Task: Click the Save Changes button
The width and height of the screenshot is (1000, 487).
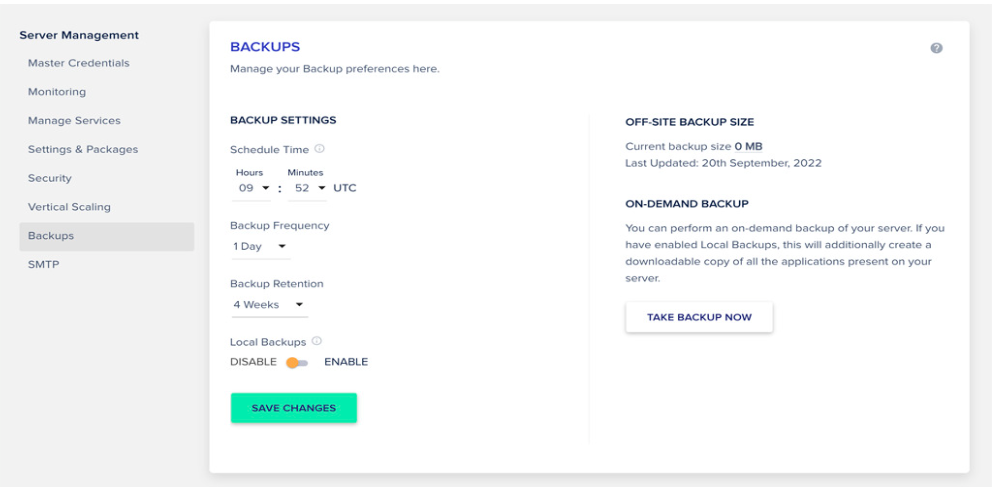Action: coord(293,408)
